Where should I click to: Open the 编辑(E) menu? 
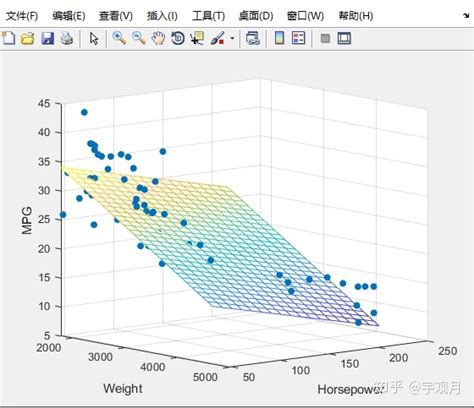[69, 16]
